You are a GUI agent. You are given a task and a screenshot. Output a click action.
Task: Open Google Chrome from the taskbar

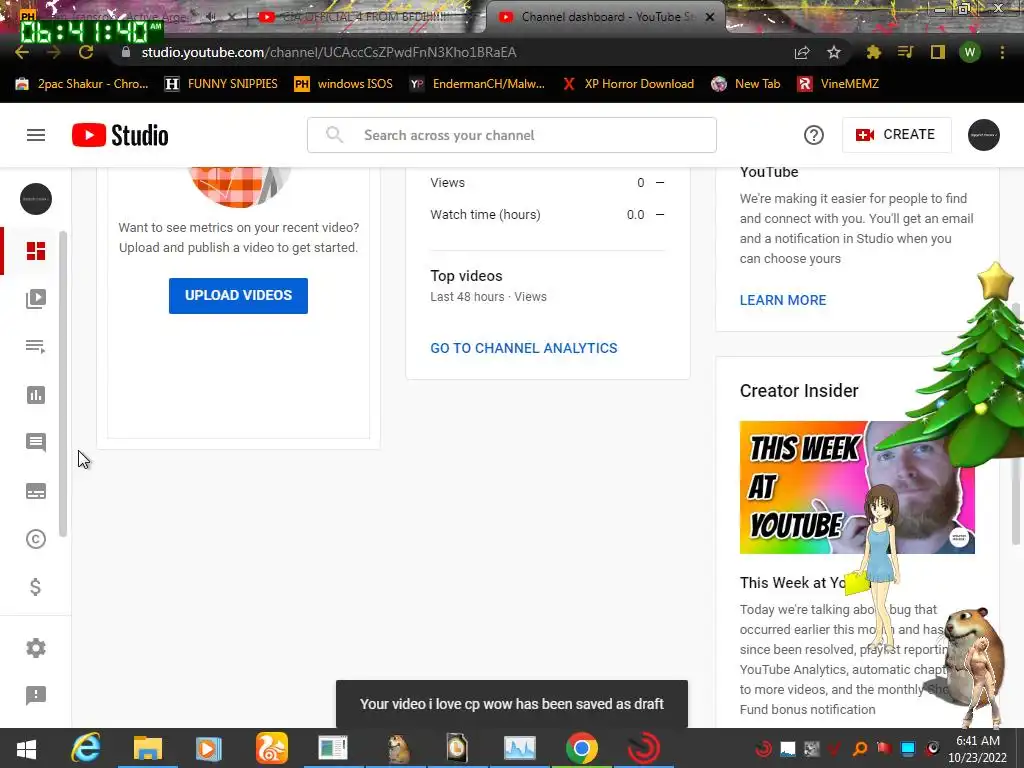click(581, 748)
